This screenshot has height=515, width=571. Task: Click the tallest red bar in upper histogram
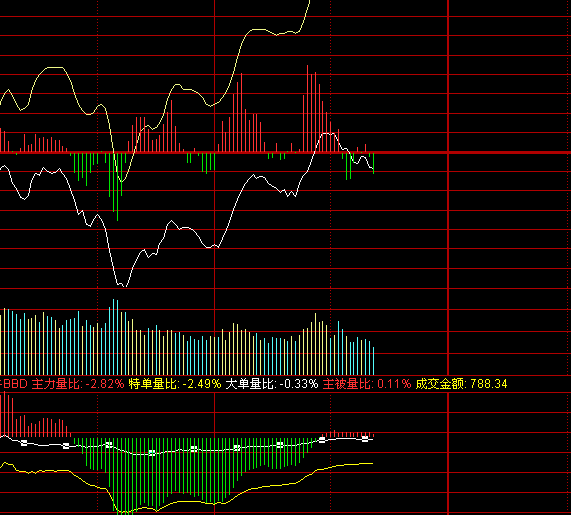tap(307, 109)
